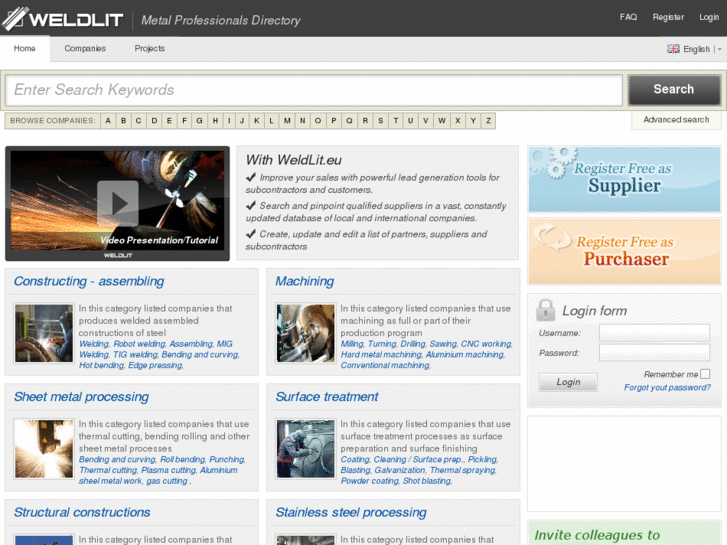Click the WeldLit logo icon
This screenshot has width=727, height=545.
15,19
